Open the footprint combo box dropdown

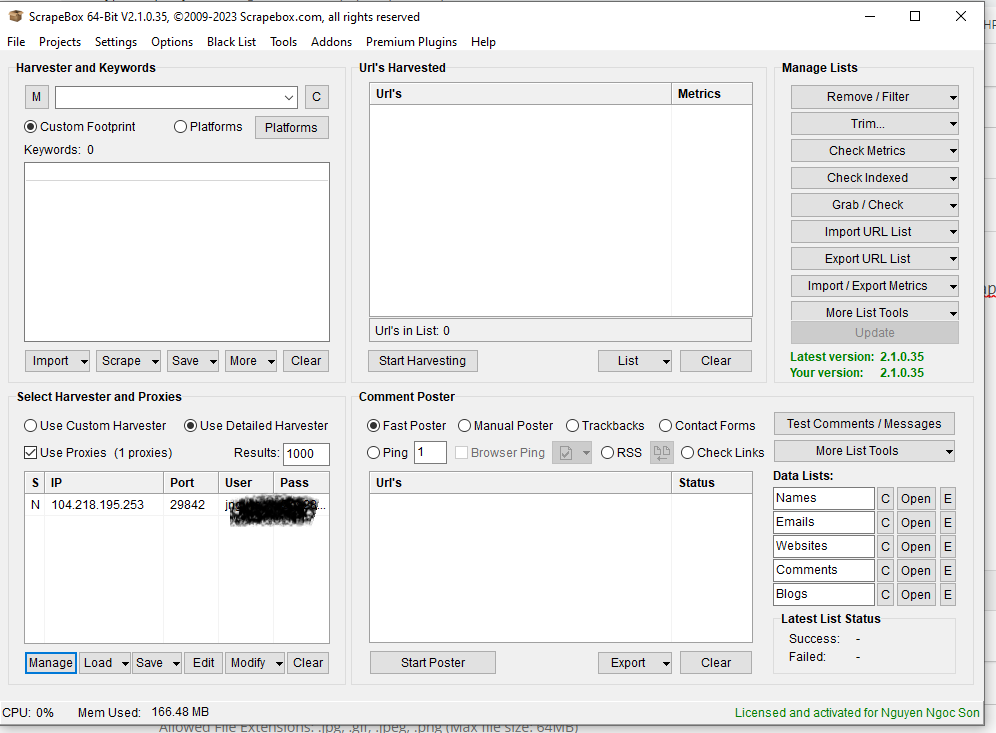point(289,98)
